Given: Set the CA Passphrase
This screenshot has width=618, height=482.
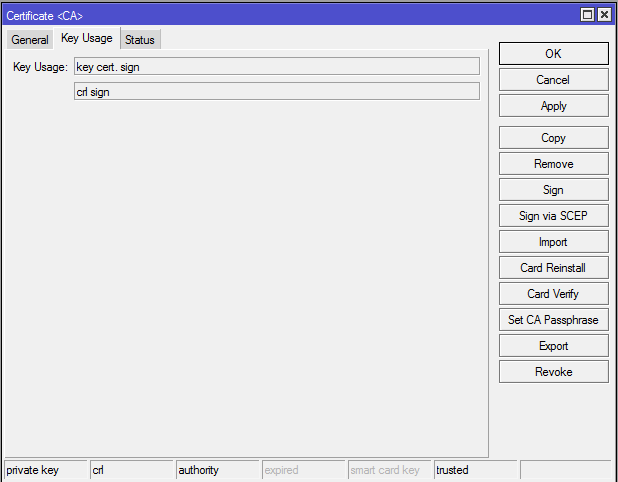Looking at the screenshot, I should pyautogui.click(x=553, y=320).
